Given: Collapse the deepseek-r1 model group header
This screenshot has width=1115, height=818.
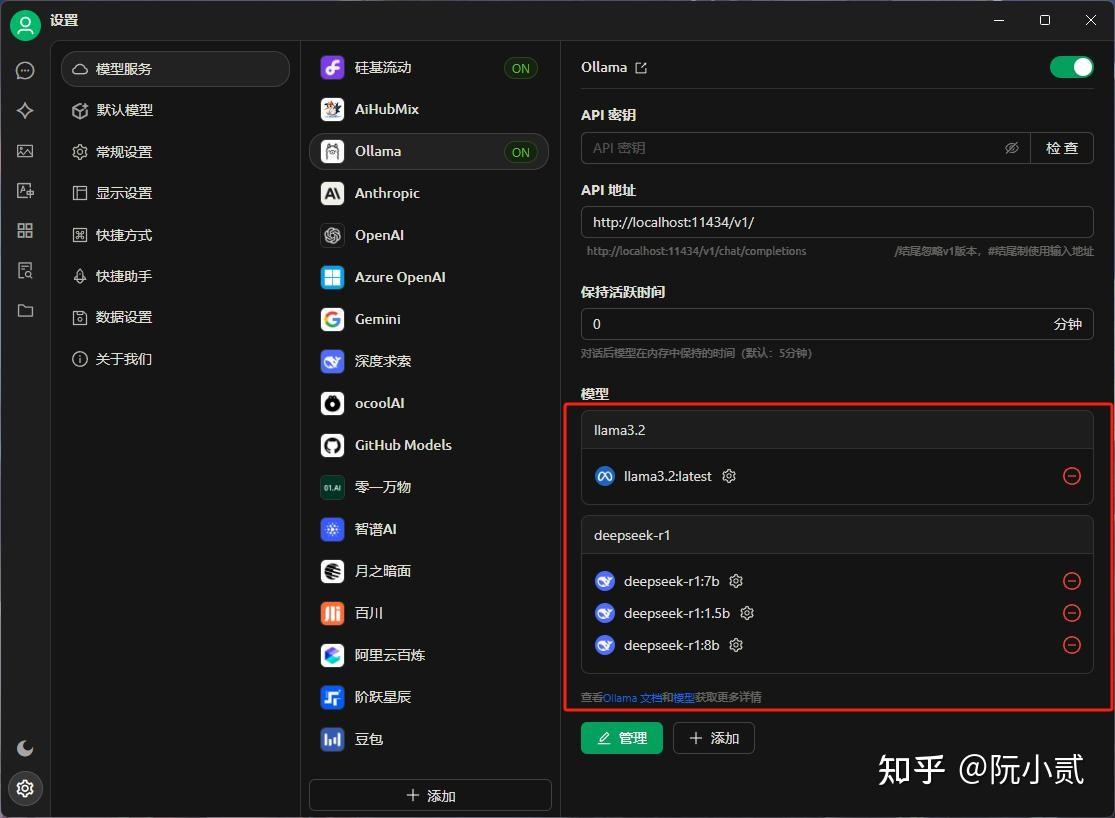Looking at the screenshot, I should (x=837, y=536).
